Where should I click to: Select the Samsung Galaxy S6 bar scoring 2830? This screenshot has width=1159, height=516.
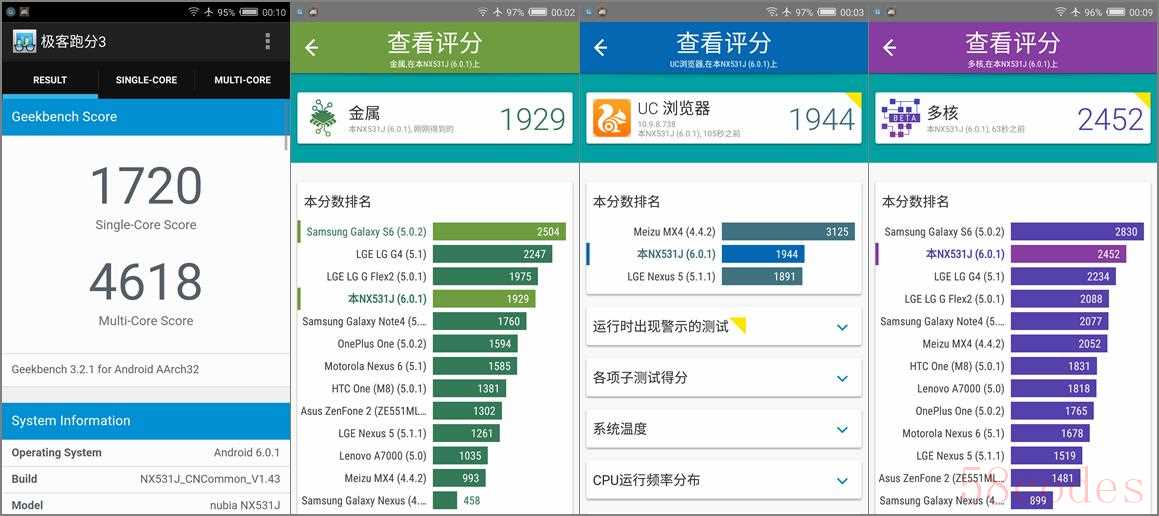pos(1078,231)
